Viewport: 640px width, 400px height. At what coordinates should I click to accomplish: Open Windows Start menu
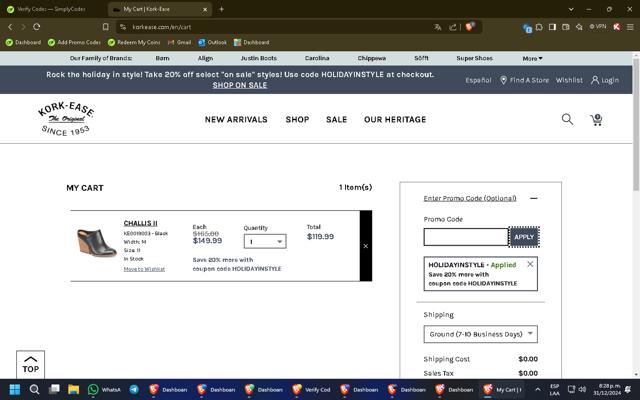tap(15, 389)
